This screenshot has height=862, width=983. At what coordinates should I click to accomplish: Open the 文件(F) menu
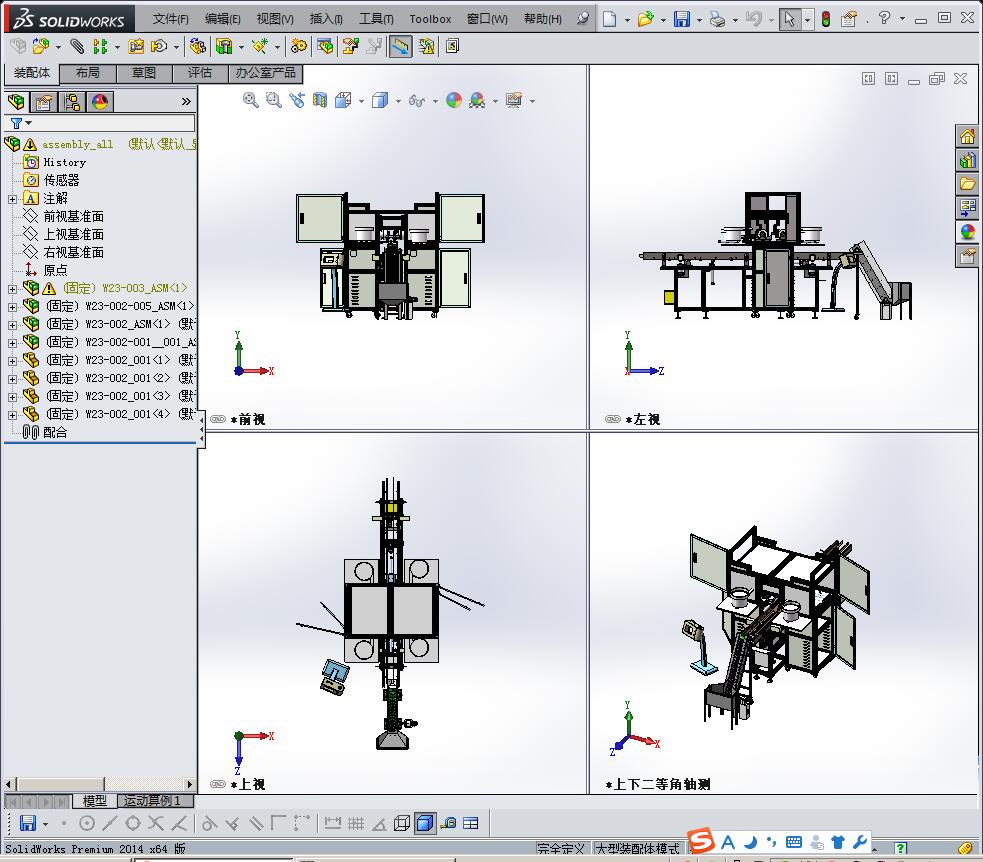click(x=171, y=19)
